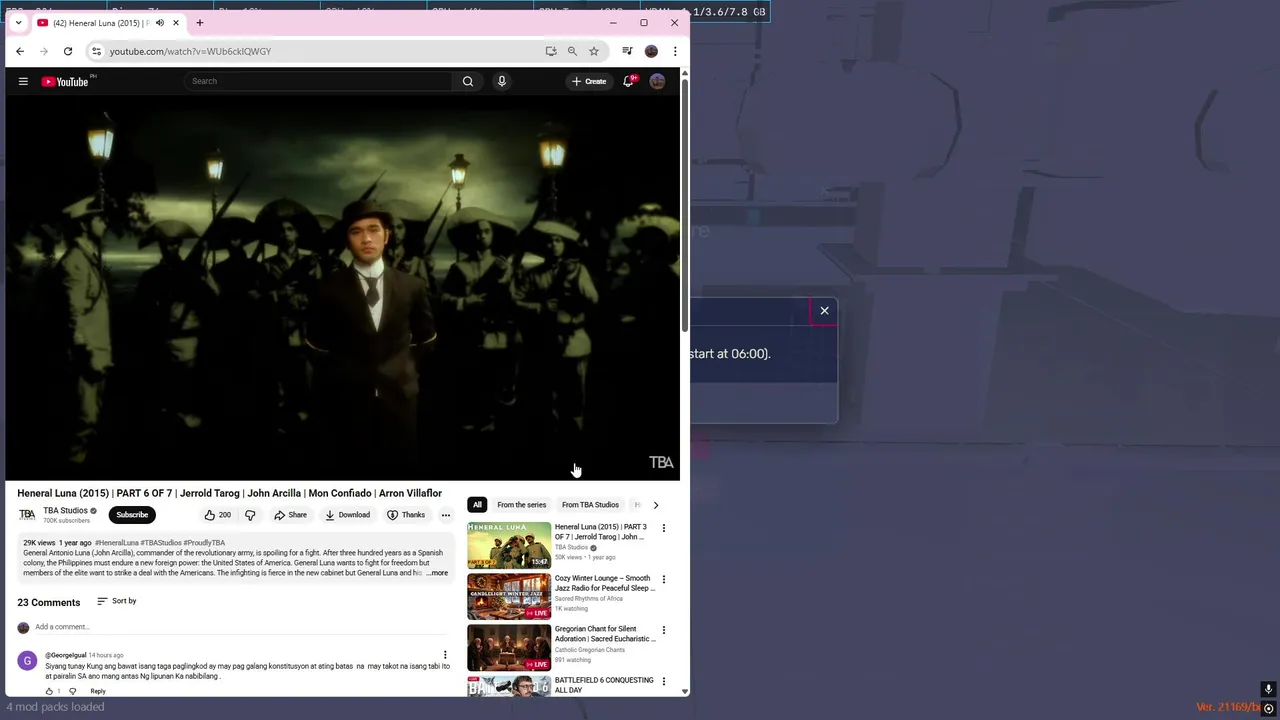Viewport: 1280px width, 720px height.
Task: Open Chrome profile avatar
Action: [x=651, y=51]
